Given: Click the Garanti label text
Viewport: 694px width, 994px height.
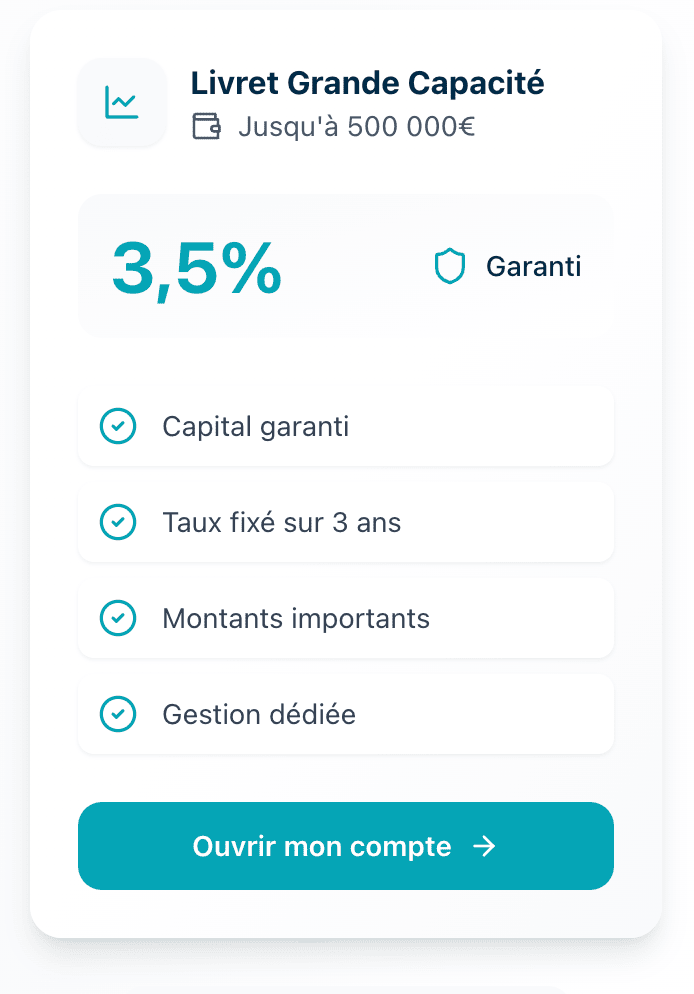Looking at the screenshot, I should click(x=533, y=267).
